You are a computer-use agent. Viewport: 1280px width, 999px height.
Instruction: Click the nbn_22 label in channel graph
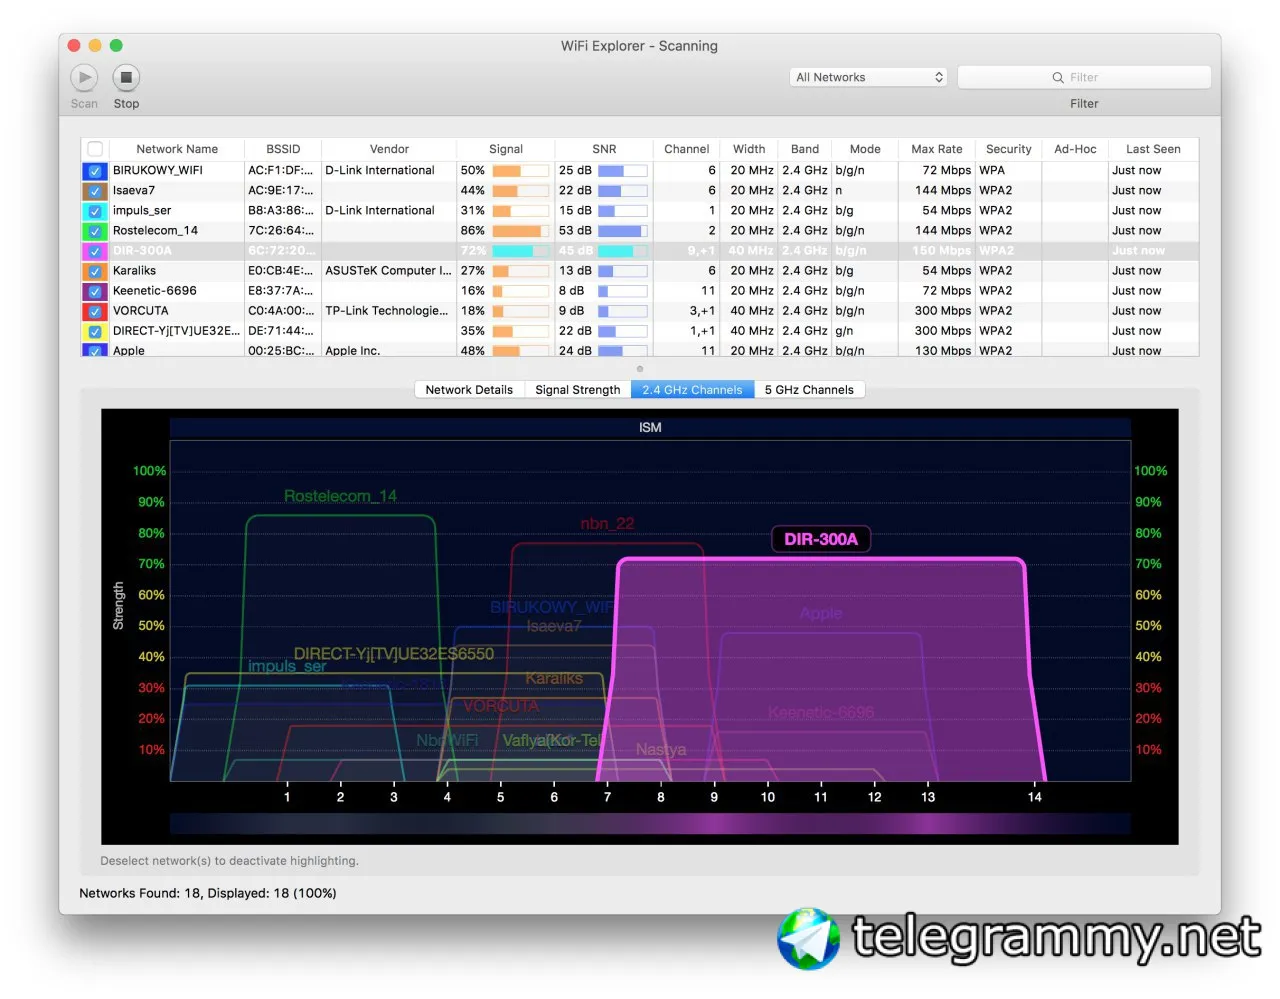click(607, 524)
